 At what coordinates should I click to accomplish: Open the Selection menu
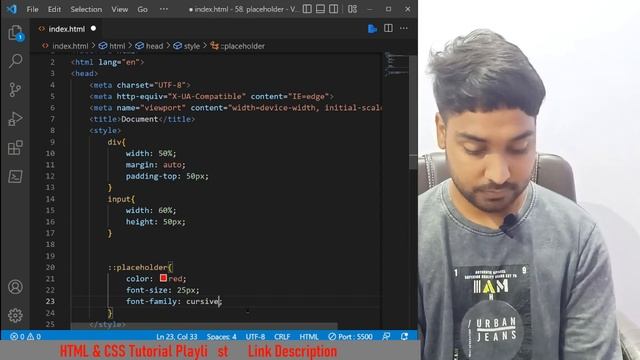coord(86,9)
